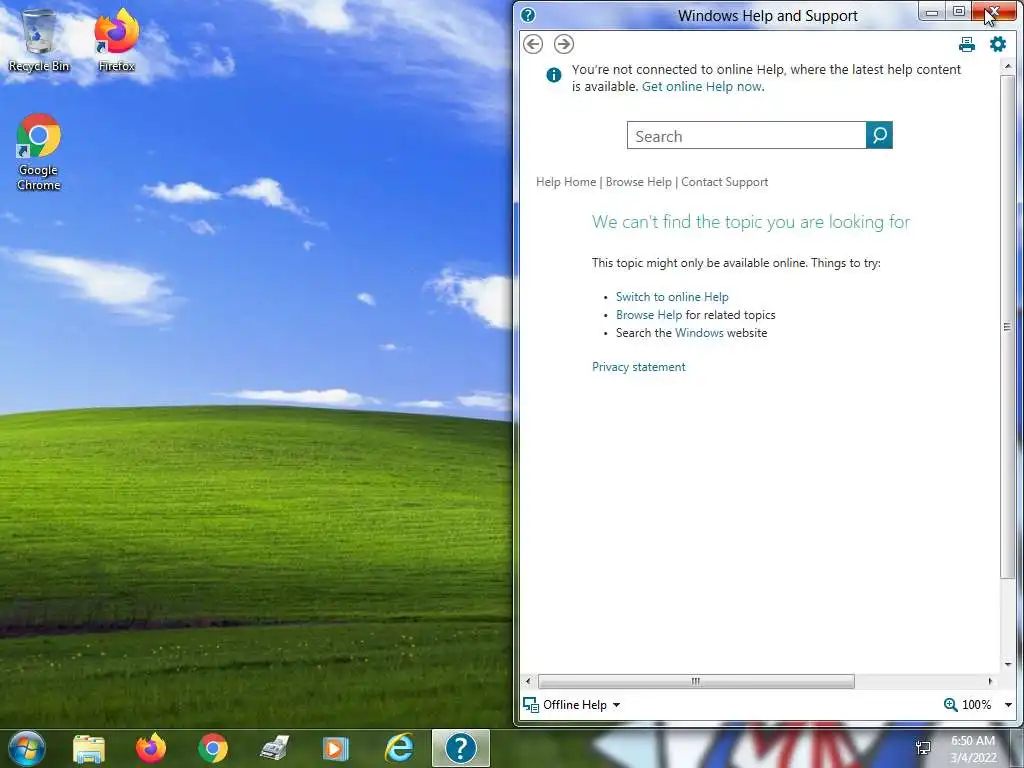The height and width of the screenshot is (768, 1024).
Task: Go back in Help and Support
Action: coord(533,44)
